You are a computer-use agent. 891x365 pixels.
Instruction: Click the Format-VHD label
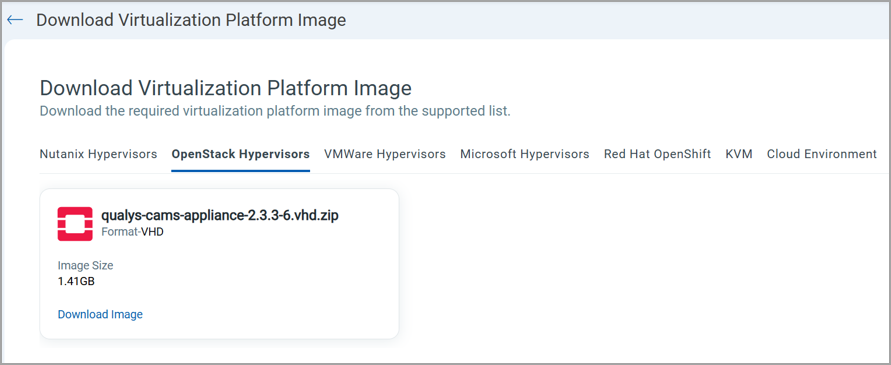(132, 232)
